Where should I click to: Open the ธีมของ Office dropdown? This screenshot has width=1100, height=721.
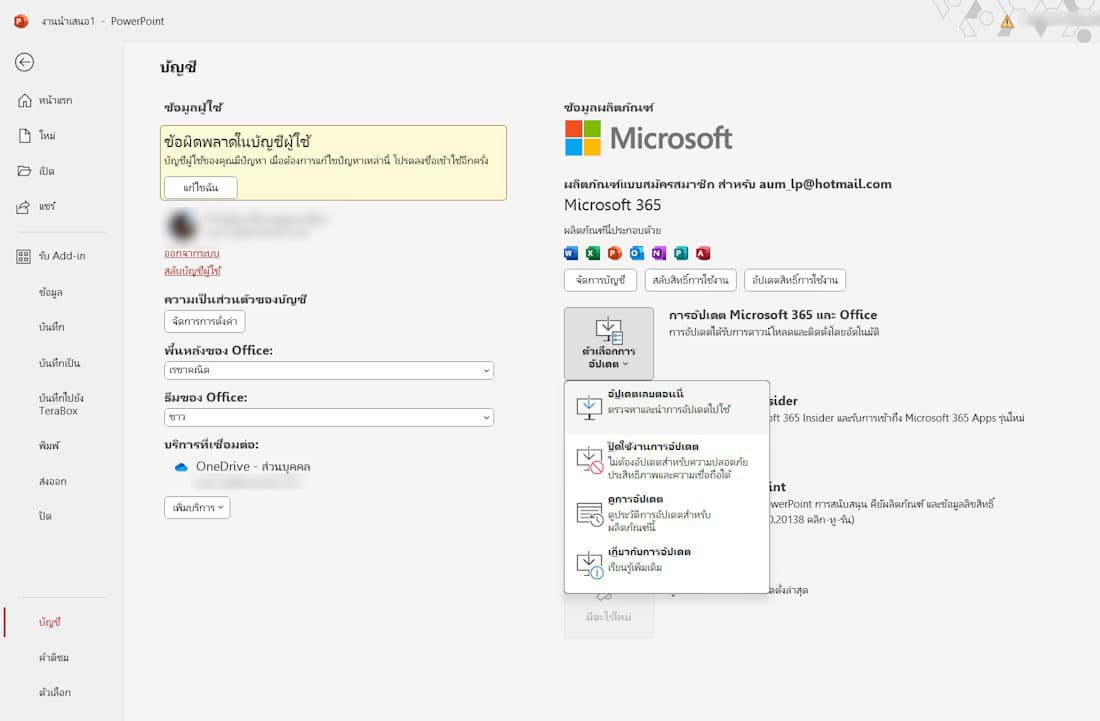(x=328, y=417)
